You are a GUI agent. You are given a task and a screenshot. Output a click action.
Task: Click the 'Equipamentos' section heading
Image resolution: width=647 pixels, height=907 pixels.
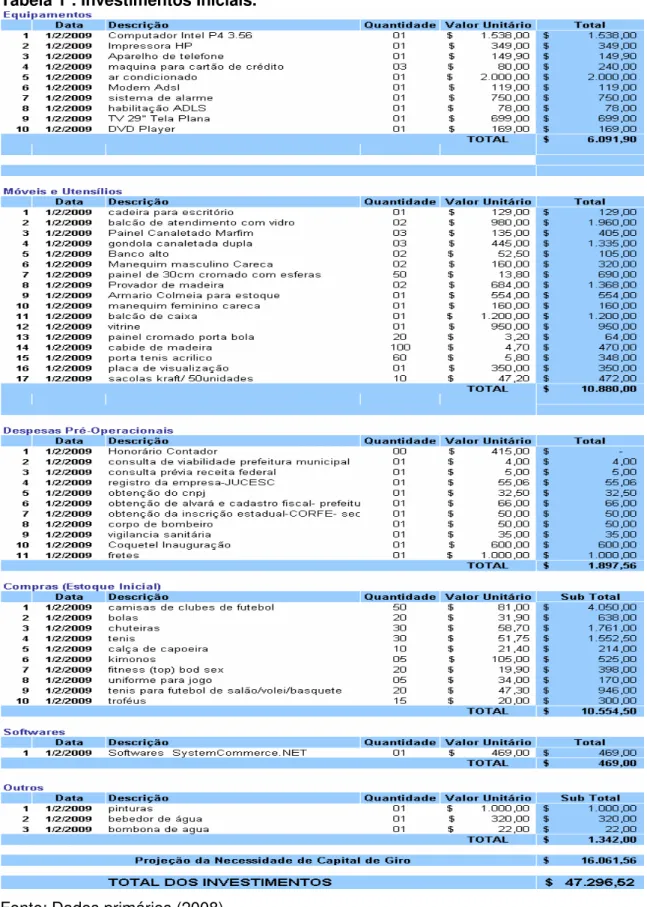click(x=47, y=14)
